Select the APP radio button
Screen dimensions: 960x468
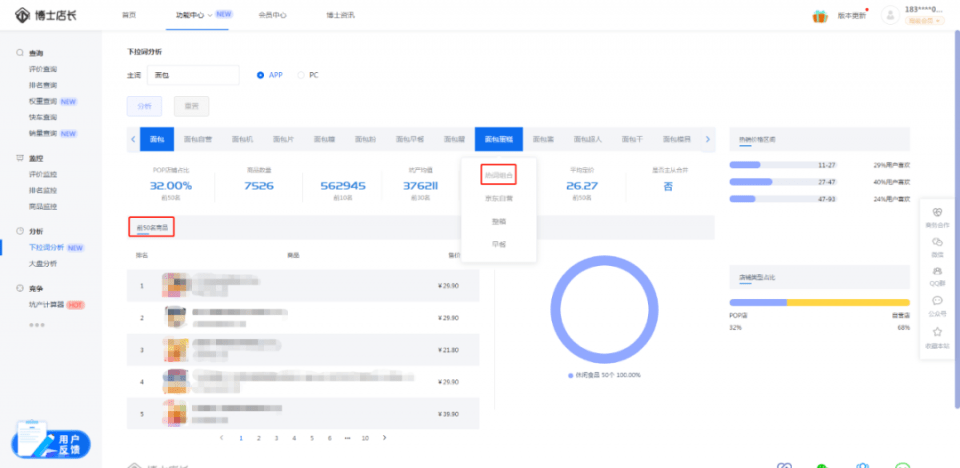tap(261, 75)
